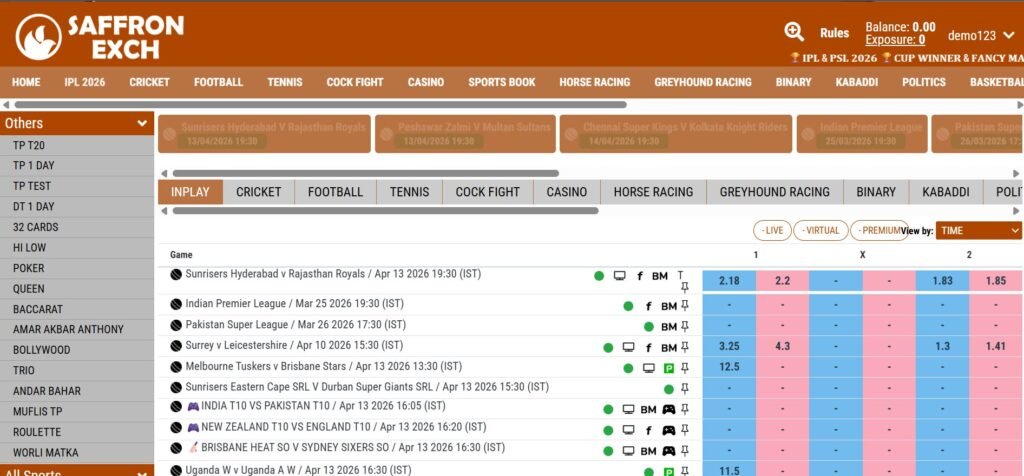Screen dimensions: 1024x476
Task: Pin the Indian Premier League row
Action: [684, 306]
